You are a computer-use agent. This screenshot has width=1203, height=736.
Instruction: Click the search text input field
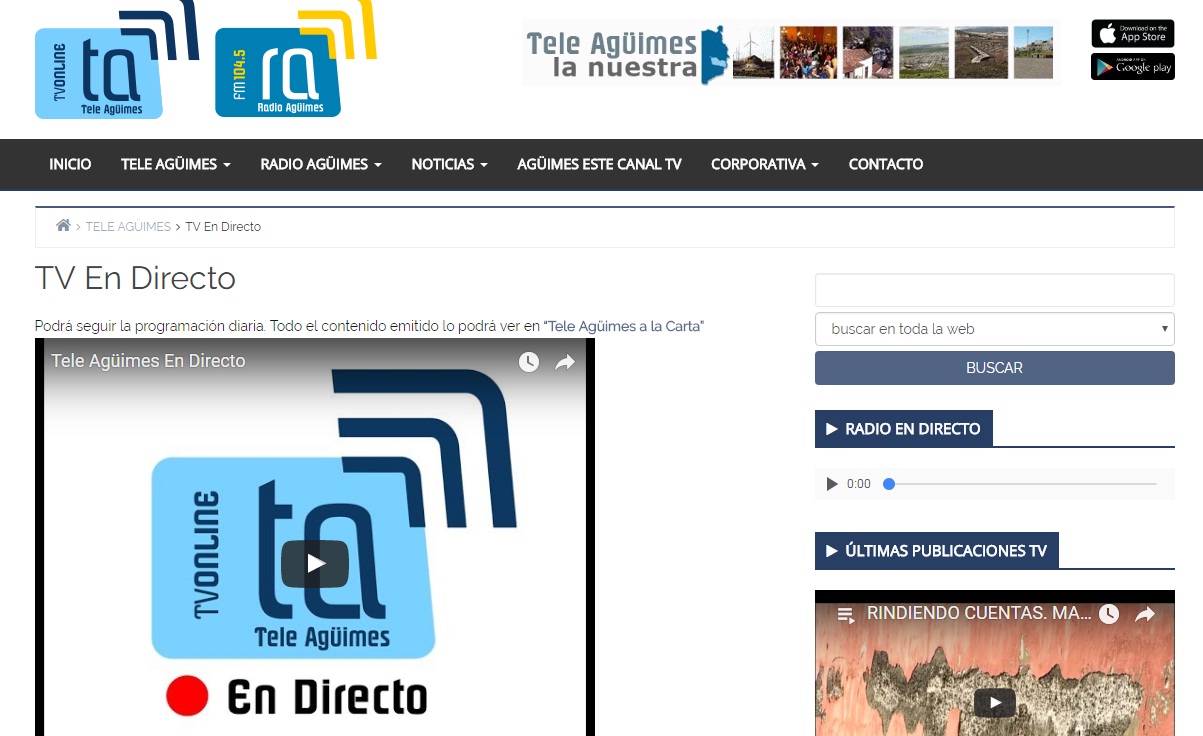[995, 290]
